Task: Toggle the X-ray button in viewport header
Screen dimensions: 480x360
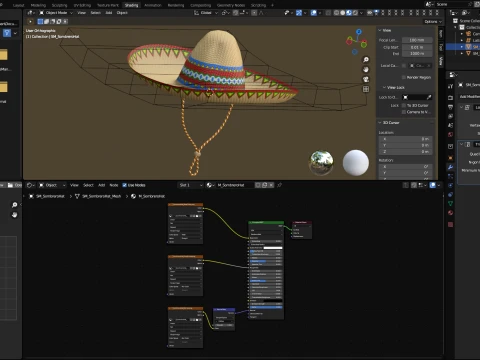Action: [328, 13]
